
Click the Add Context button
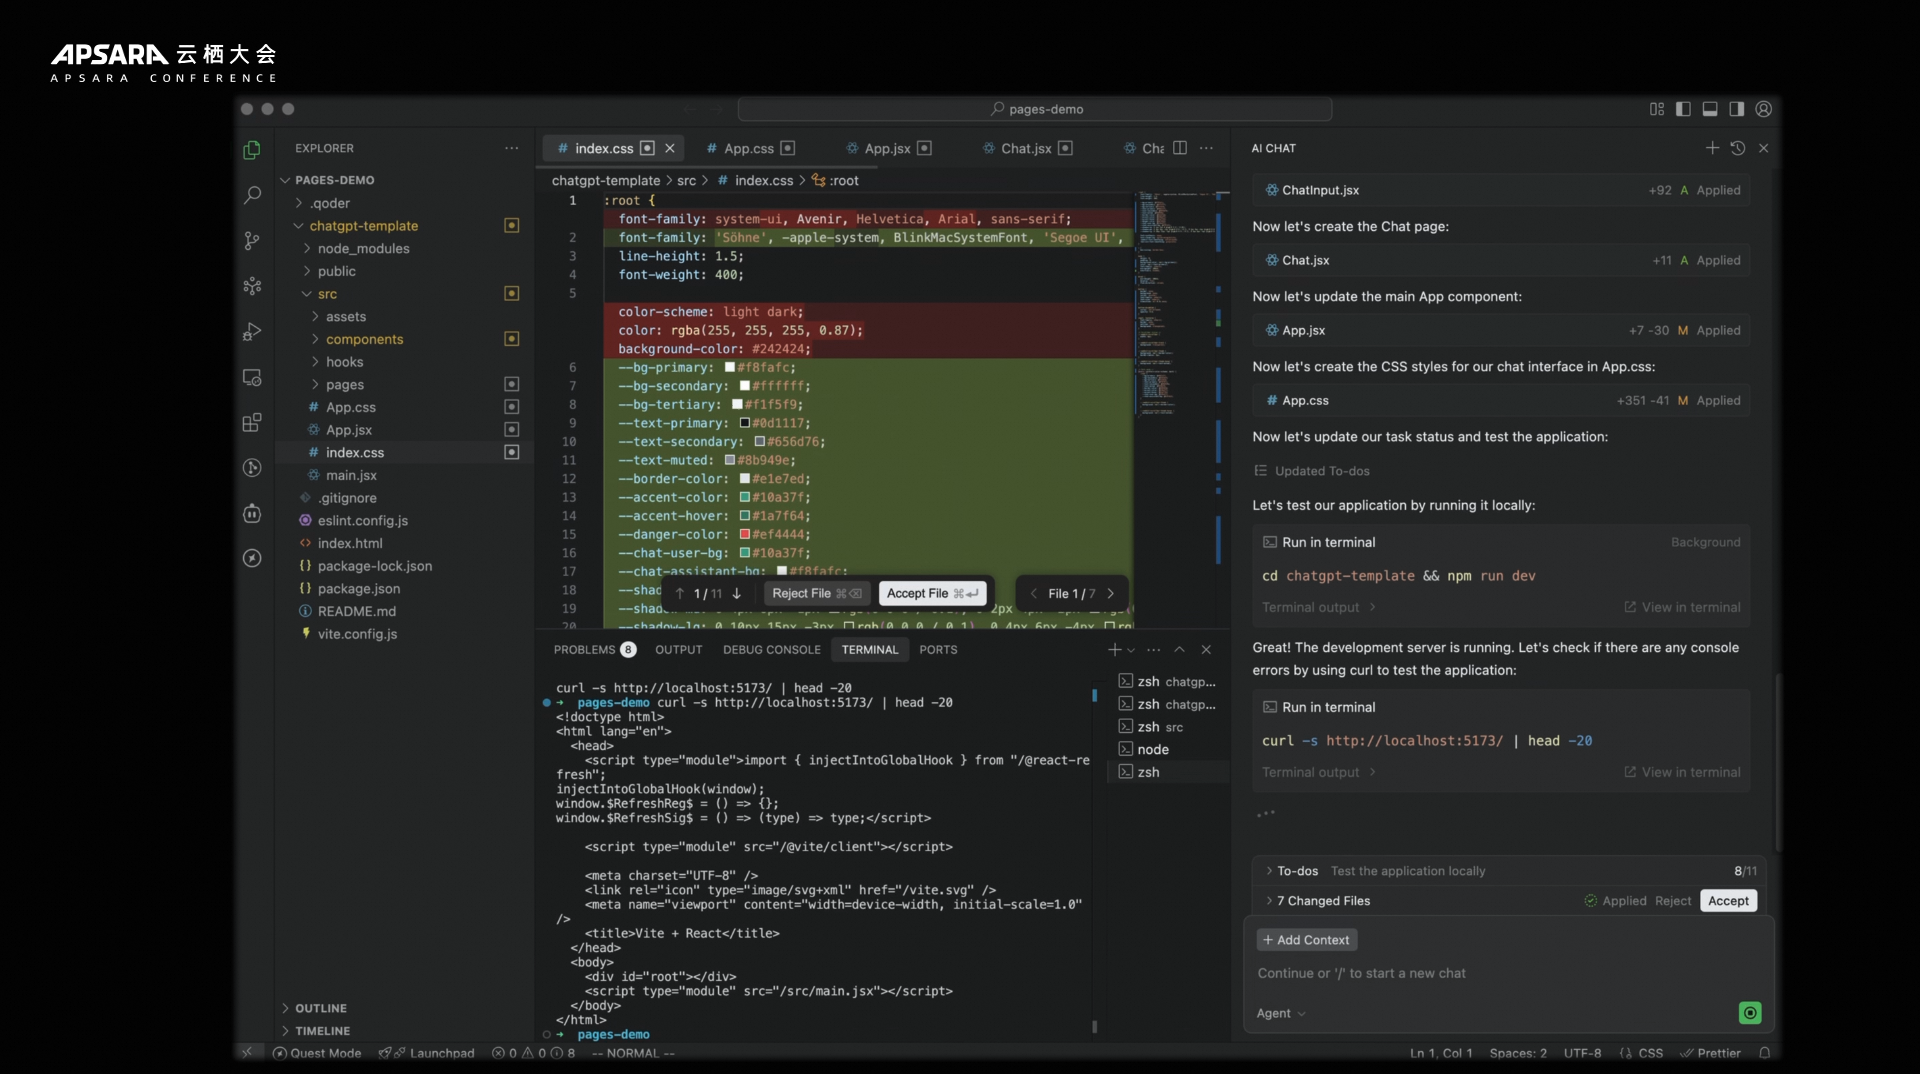[1306, 940]
